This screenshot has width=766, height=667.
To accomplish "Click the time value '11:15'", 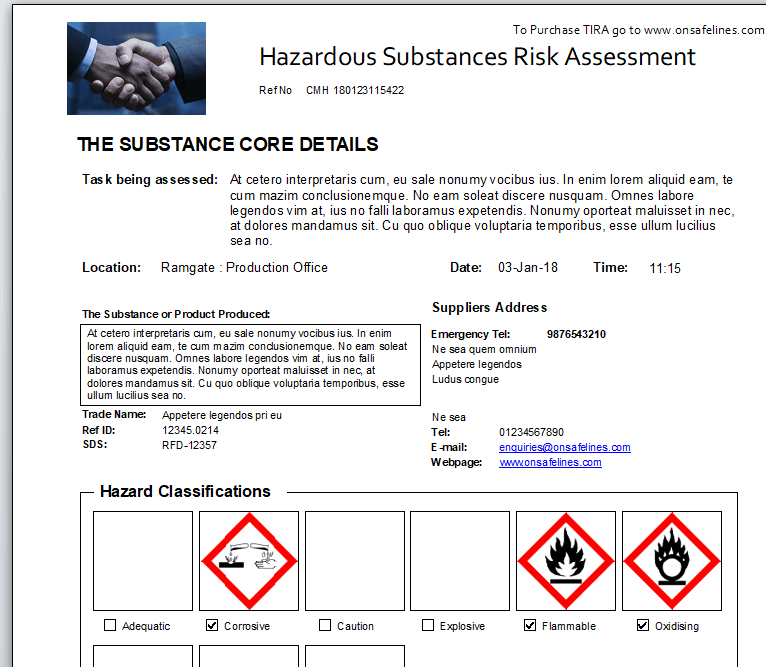I will click(x=665, y=268).
